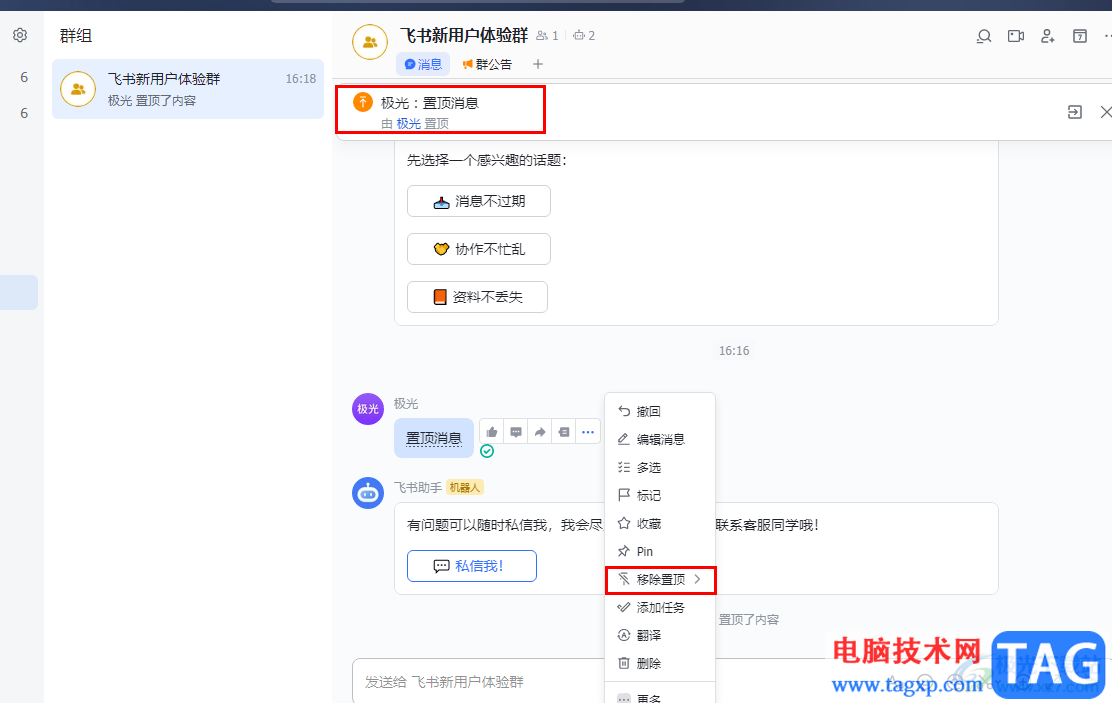Click the 飞书助手 robot avatar
1112x703 pixels.
[x=367, y=493]
